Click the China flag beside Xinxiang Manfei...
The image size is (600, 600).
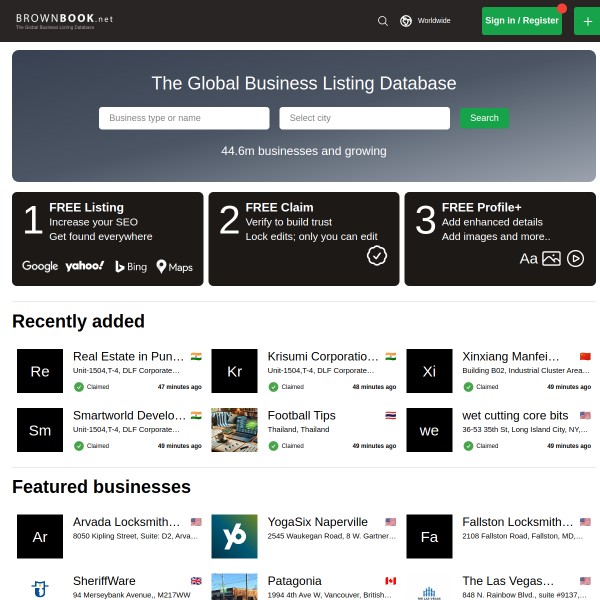(x=585, y=356)
